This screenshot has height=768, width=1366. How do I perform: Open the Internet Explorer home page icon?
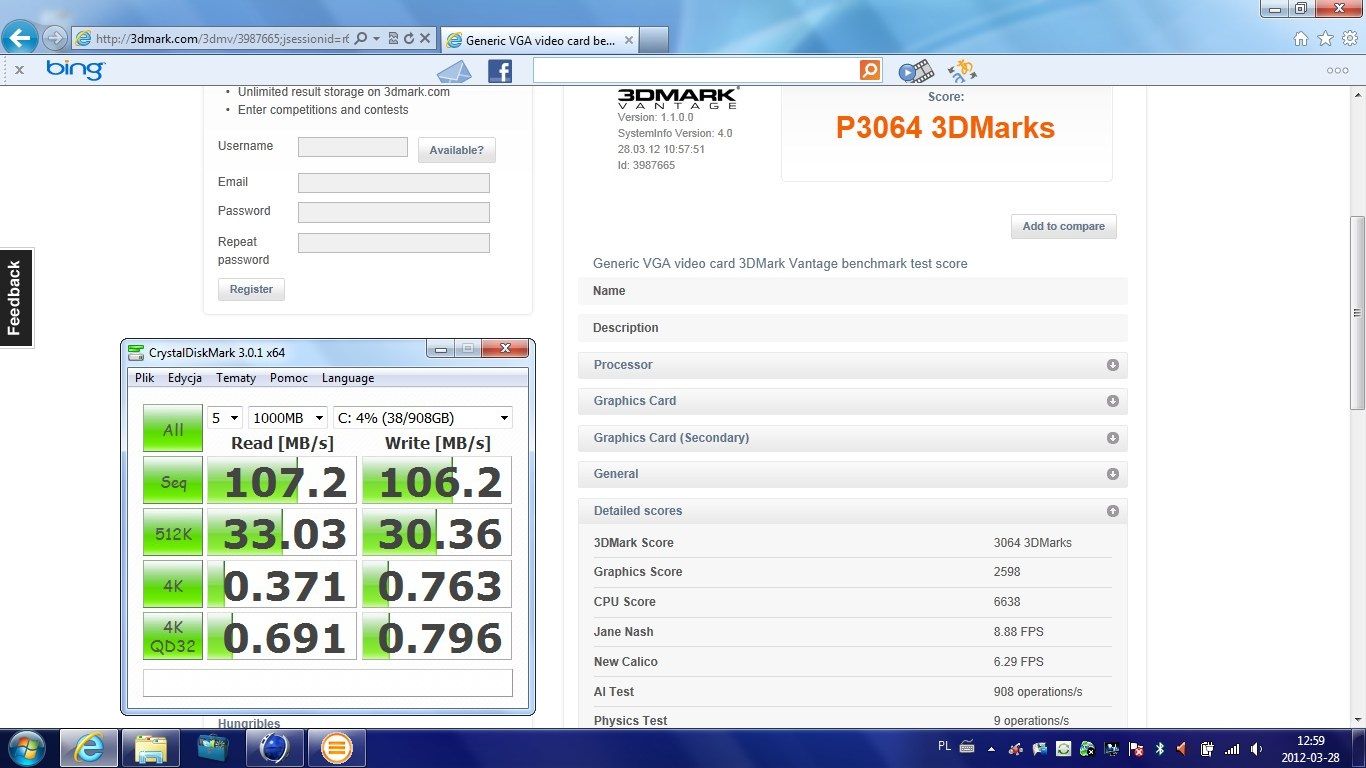coord(1301,39)
